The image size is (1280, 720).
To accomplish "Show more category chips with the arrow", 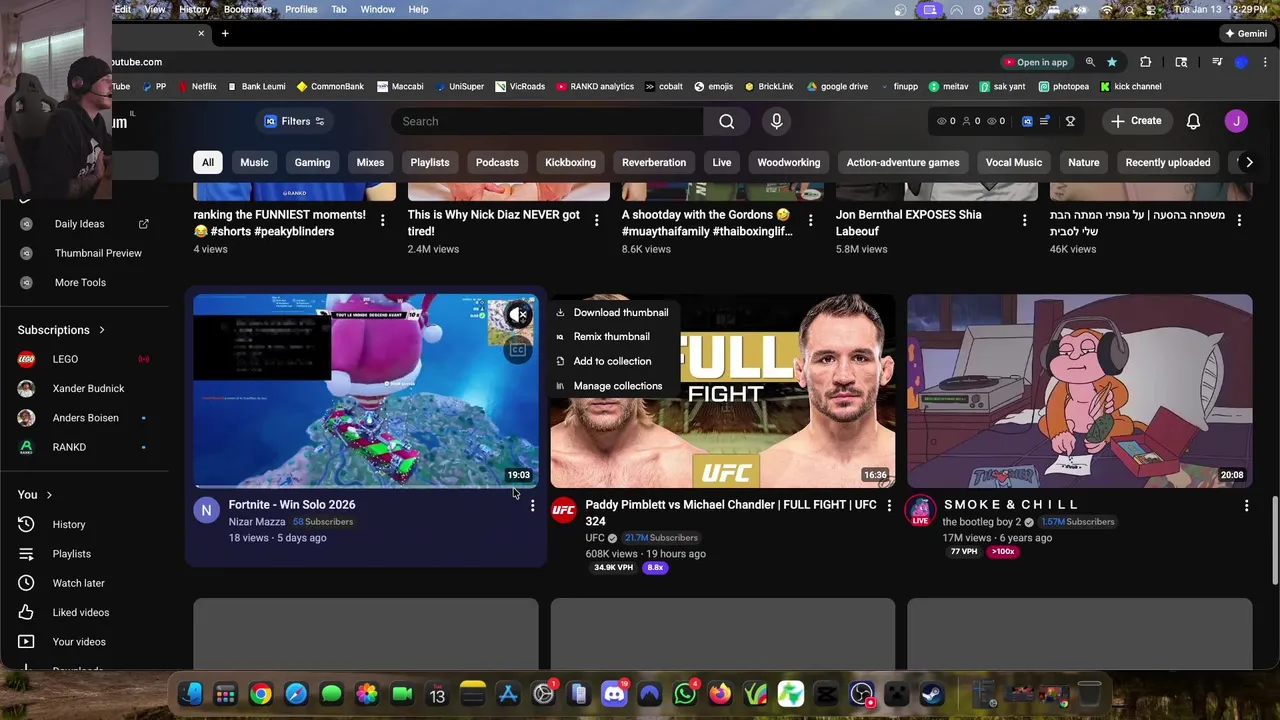I will (x=1249, y=162).
